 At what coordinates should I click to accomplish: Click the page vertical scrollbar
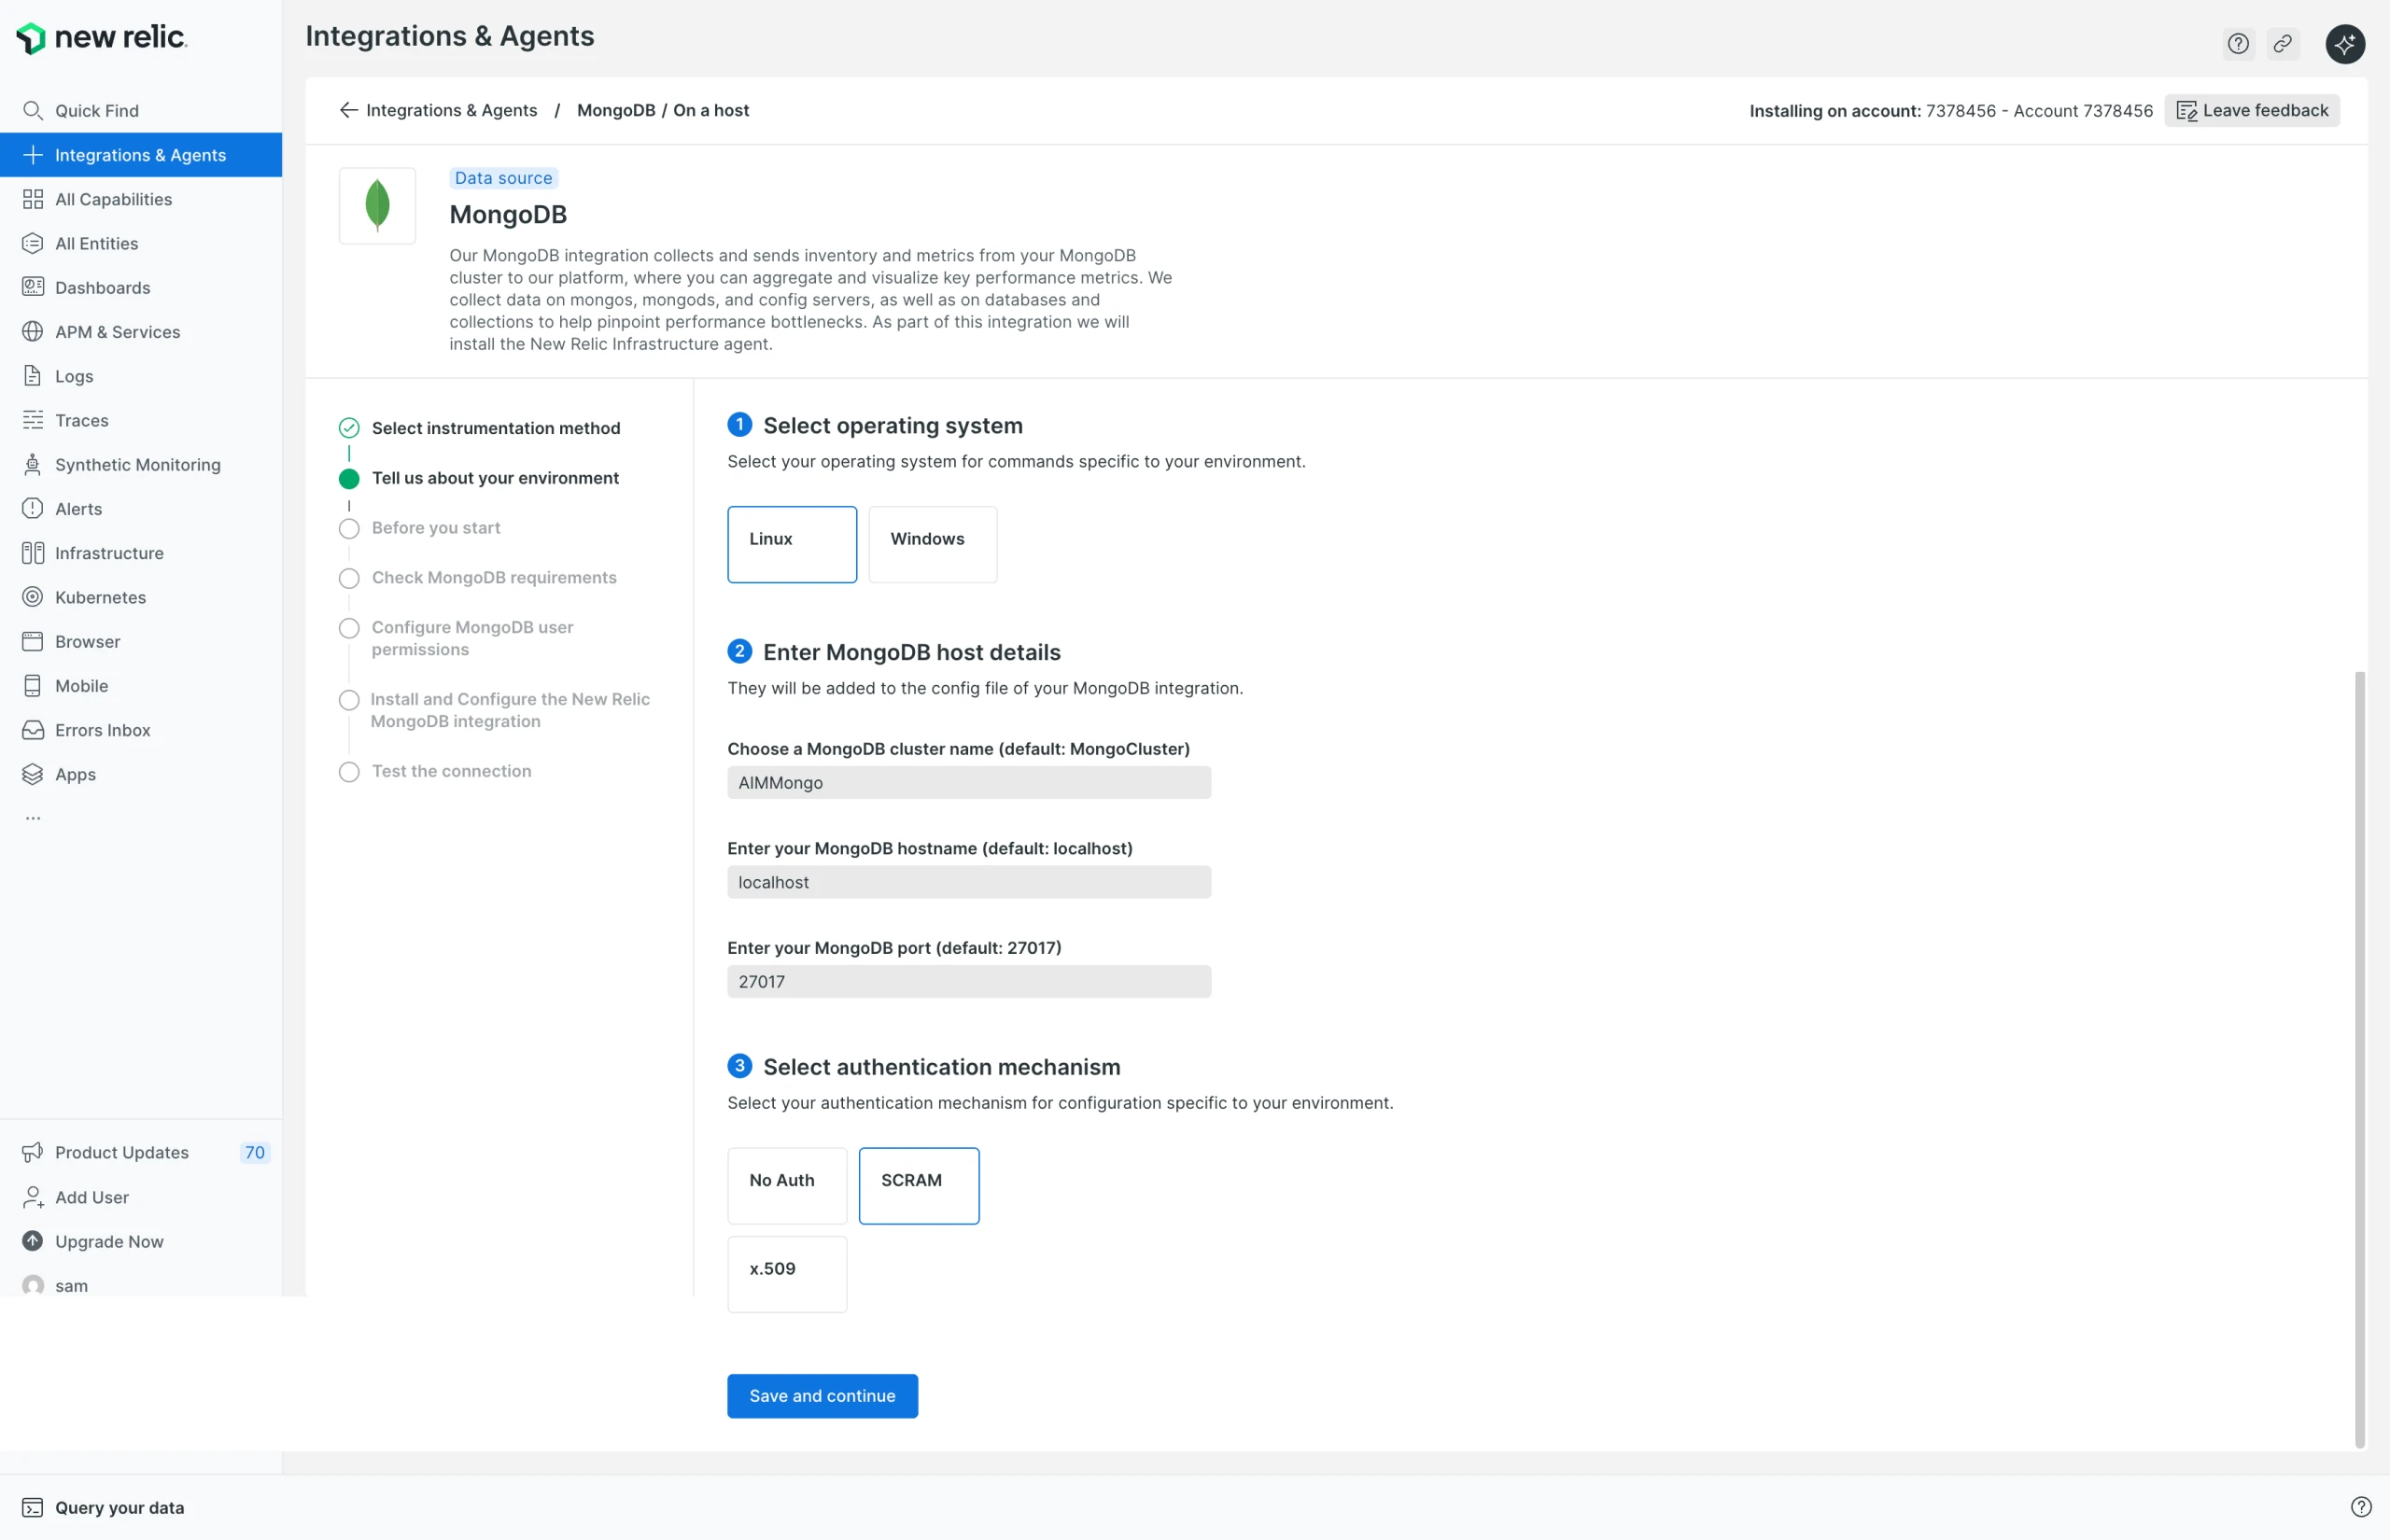click(2360, 1060)
